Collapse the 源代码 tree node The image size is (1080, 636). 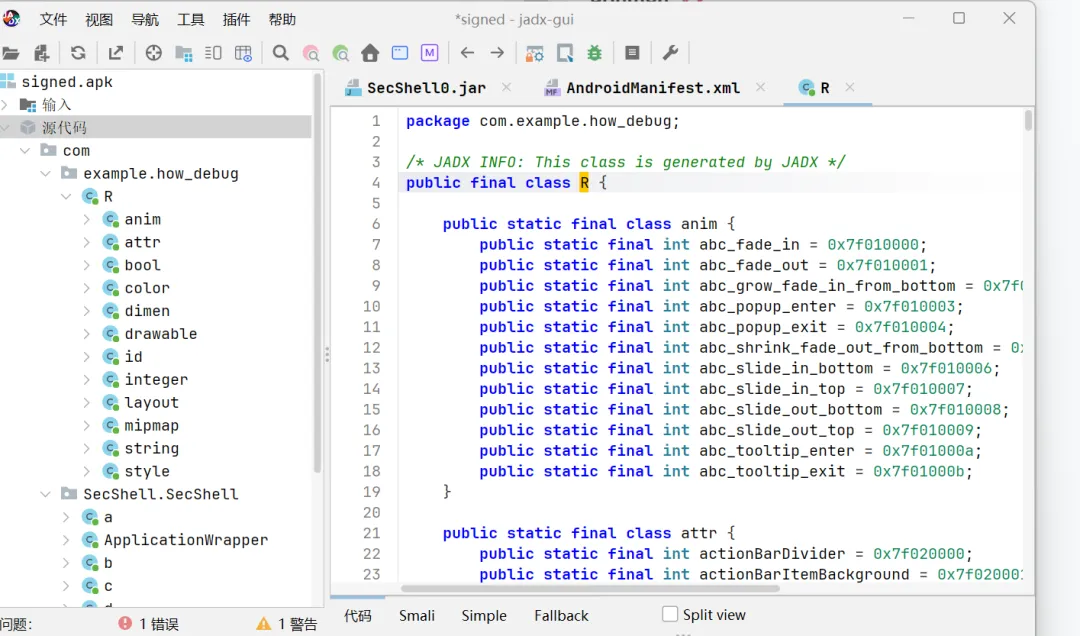coord(6,127)
